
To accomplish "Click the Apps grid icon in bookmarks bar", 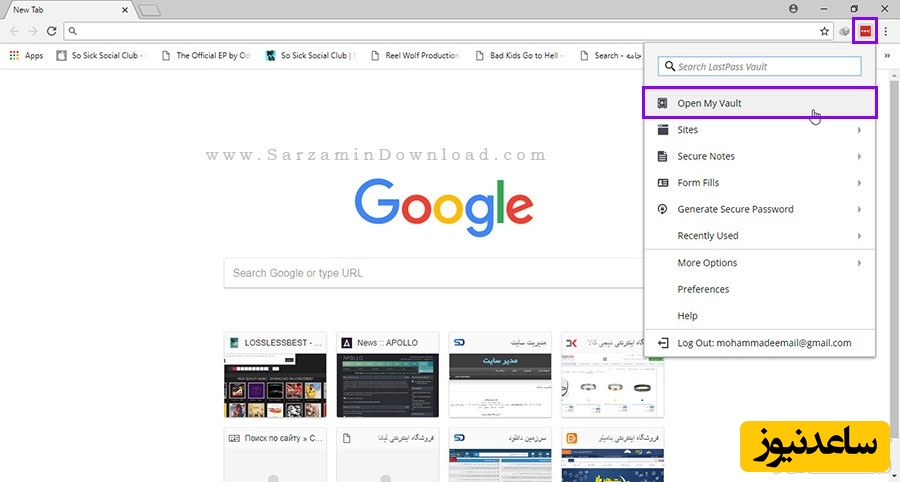I will 14,56.
